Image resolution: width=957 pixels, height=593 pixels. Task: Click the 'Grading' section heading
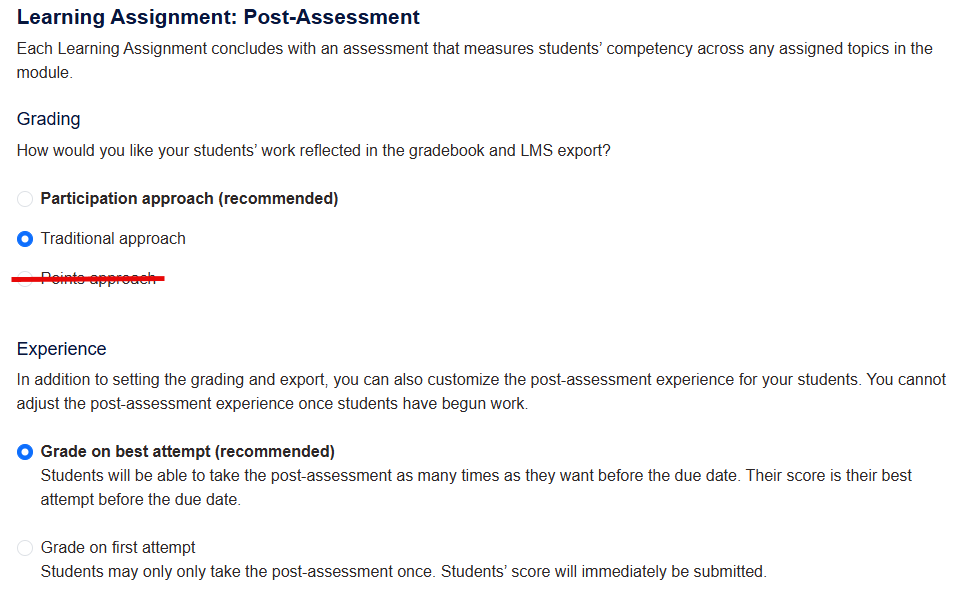pyautogui.click(x=48, y=119)
